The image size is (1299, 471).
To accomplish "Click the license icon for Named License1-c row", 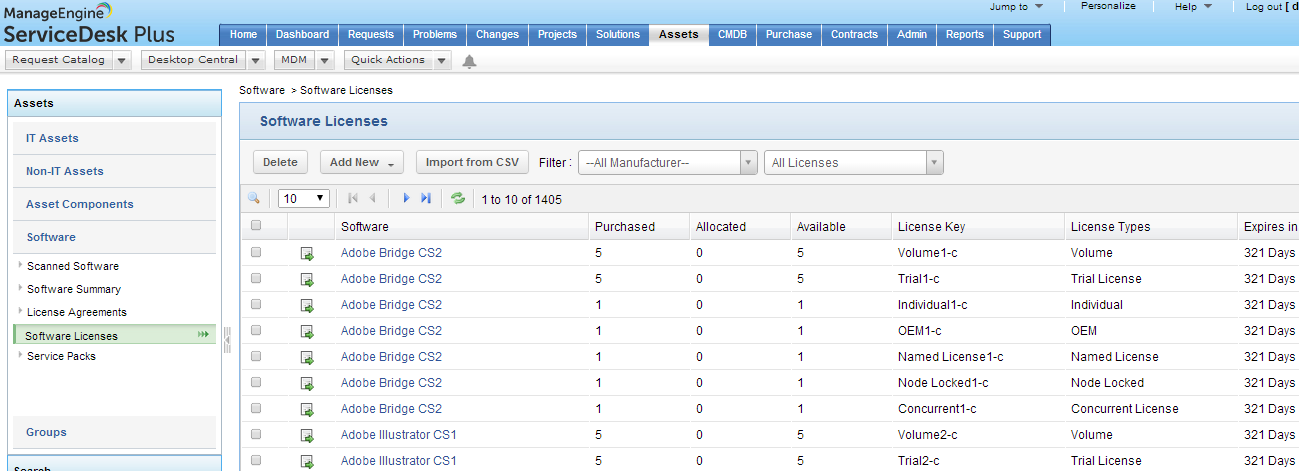I will coord(307,358).
